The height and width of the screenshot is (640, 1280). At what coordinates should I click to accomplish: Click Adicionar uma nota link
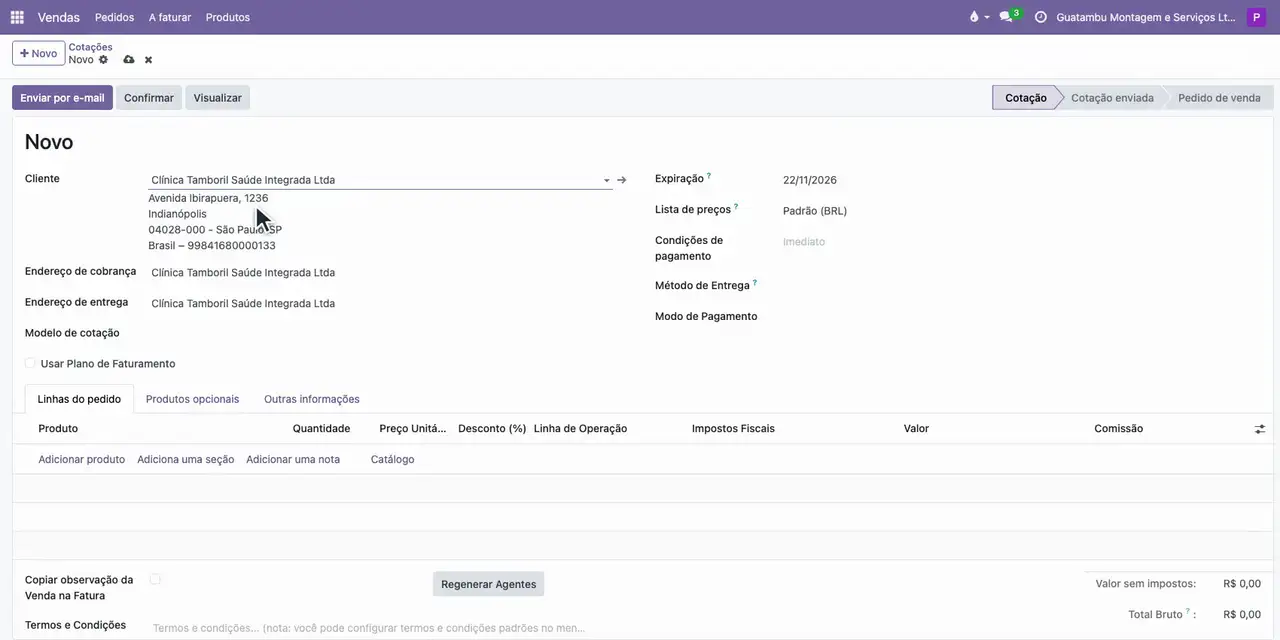(x=293, y=459)
